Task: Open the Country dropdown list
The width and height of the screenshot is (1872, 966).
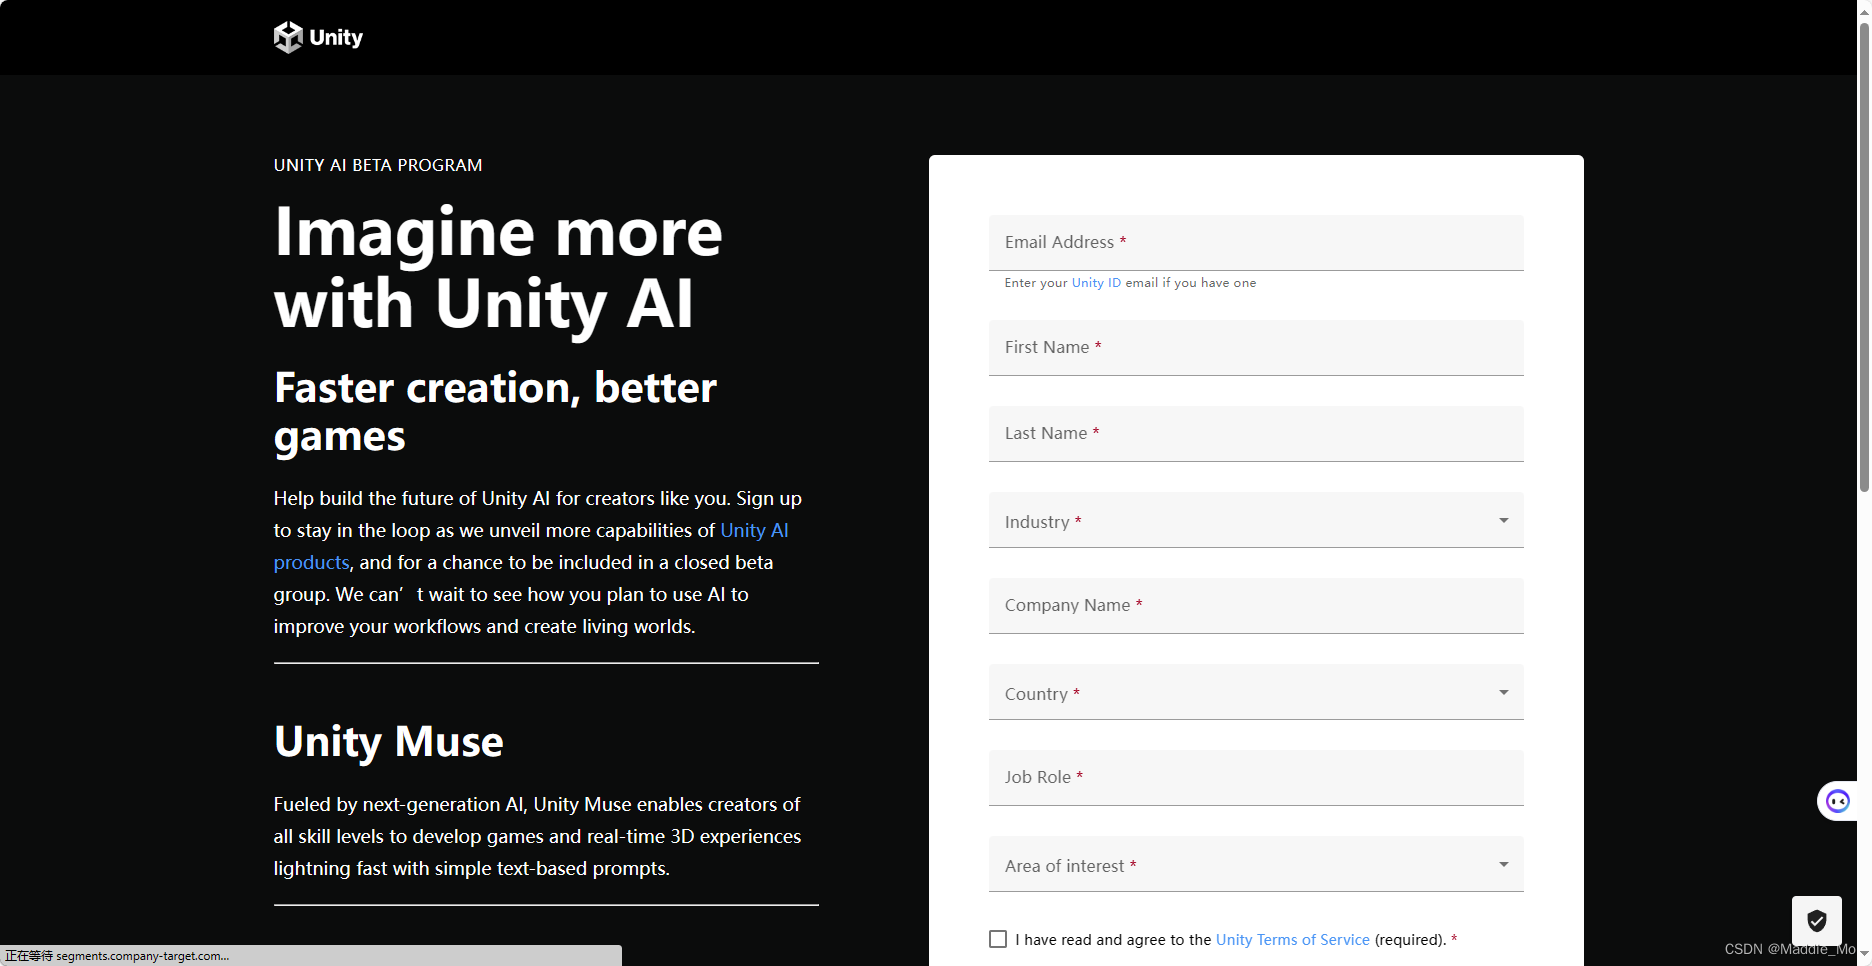Action: coord(1256,692)
